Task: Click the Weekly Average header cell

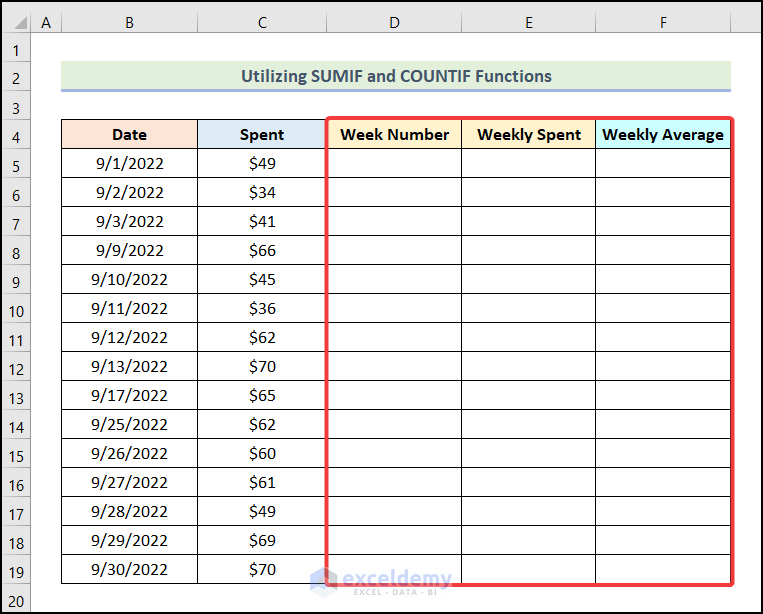Action: tap(663, 134)
